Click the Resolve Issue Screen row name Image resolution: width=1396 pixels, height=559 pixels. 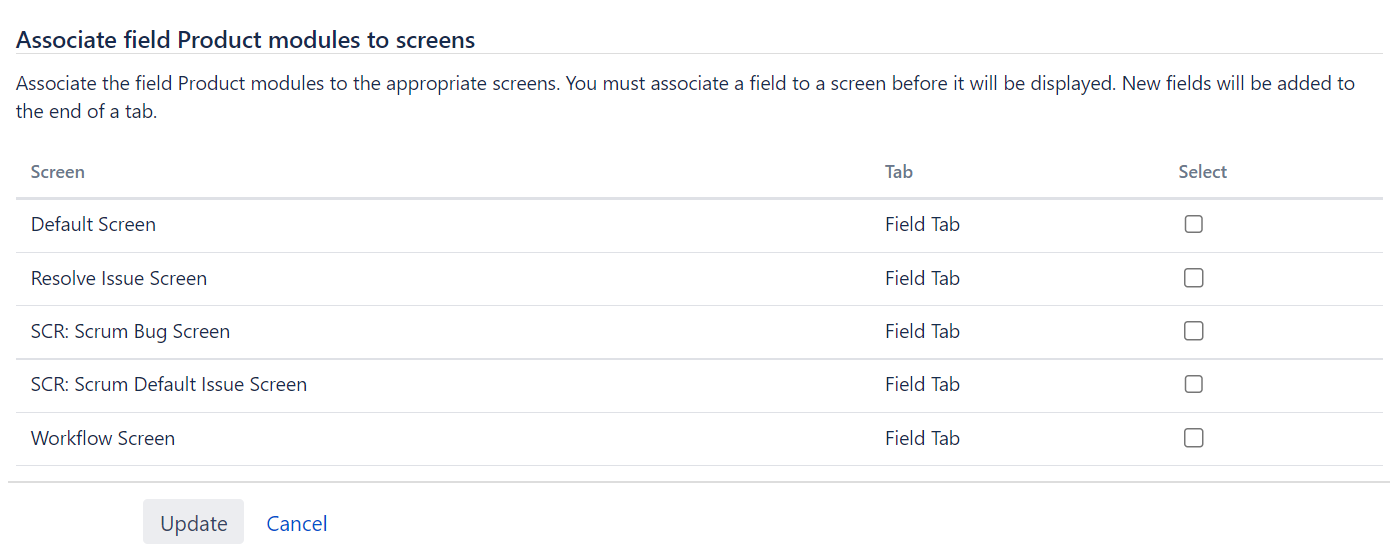tap(119, 278)
